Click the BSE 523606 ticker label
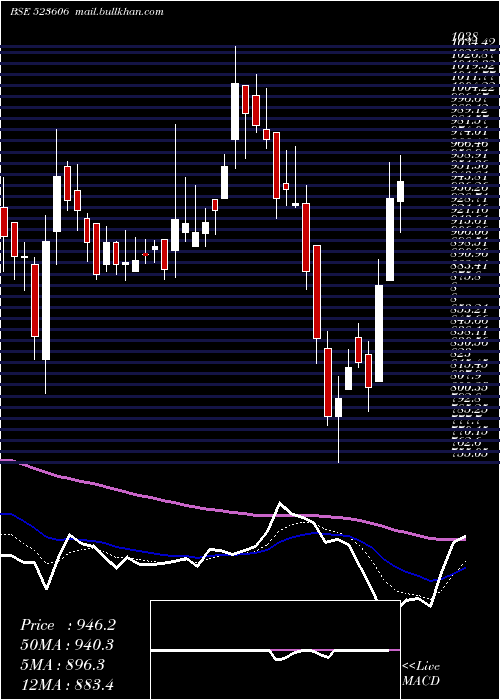 tap(39, 12)
